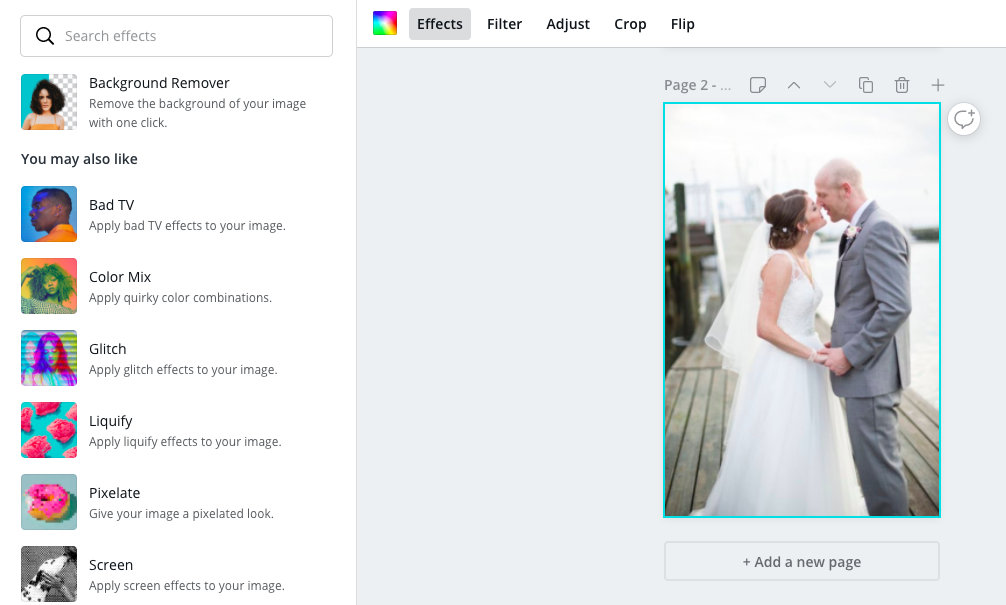Image resolution: width=1006 pixels, height=605 pixels.
Task: Click the 'You may also like' heading
Action: 79,158
